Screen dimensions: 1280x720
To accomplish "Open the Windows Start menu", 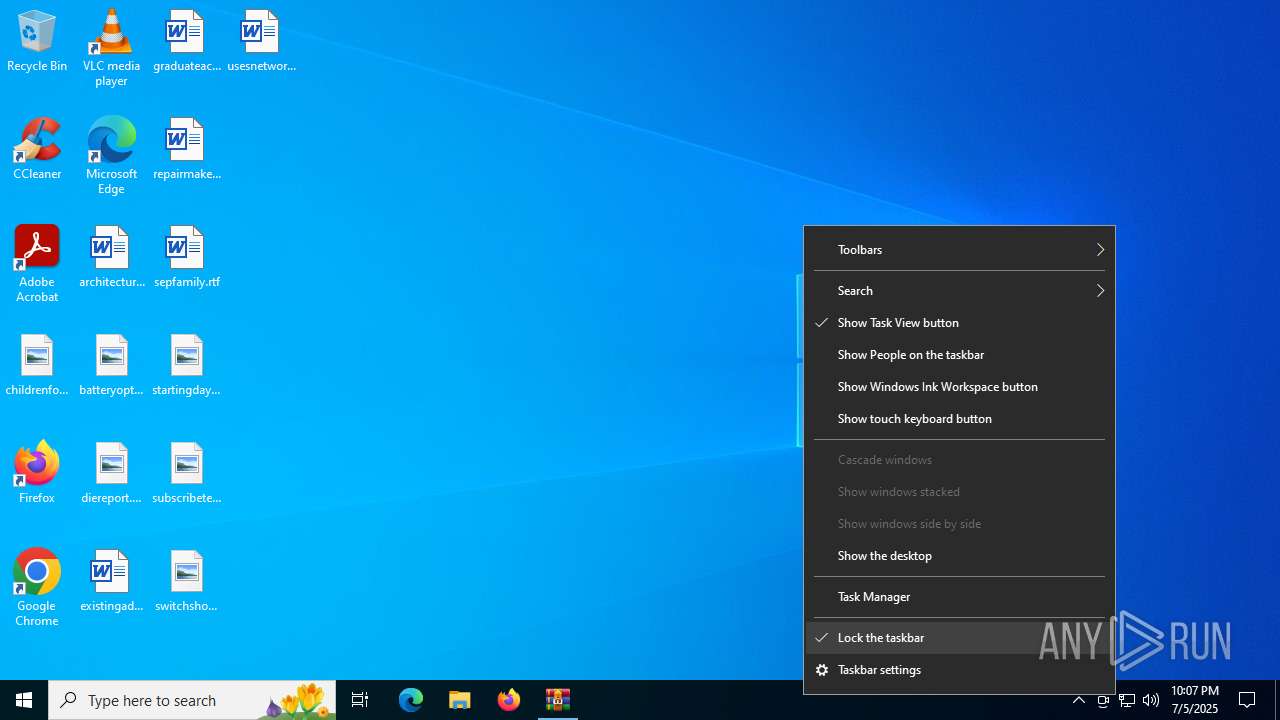I will click(x=24, y=700).
